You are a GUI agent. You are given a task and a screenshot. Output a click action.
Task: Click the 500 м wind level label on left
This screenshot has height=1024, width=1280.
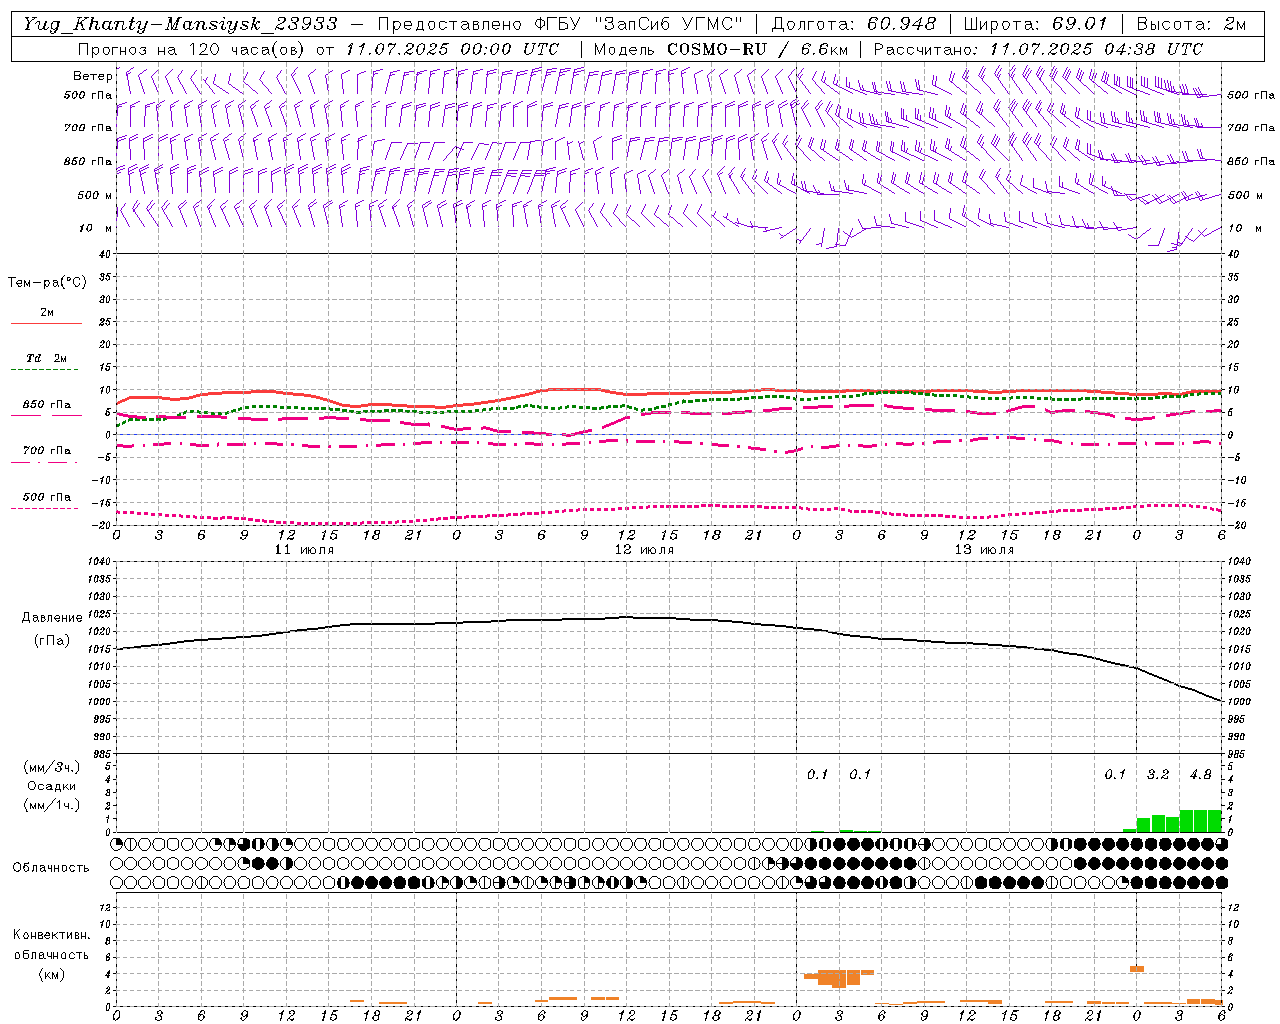[95, 195]
